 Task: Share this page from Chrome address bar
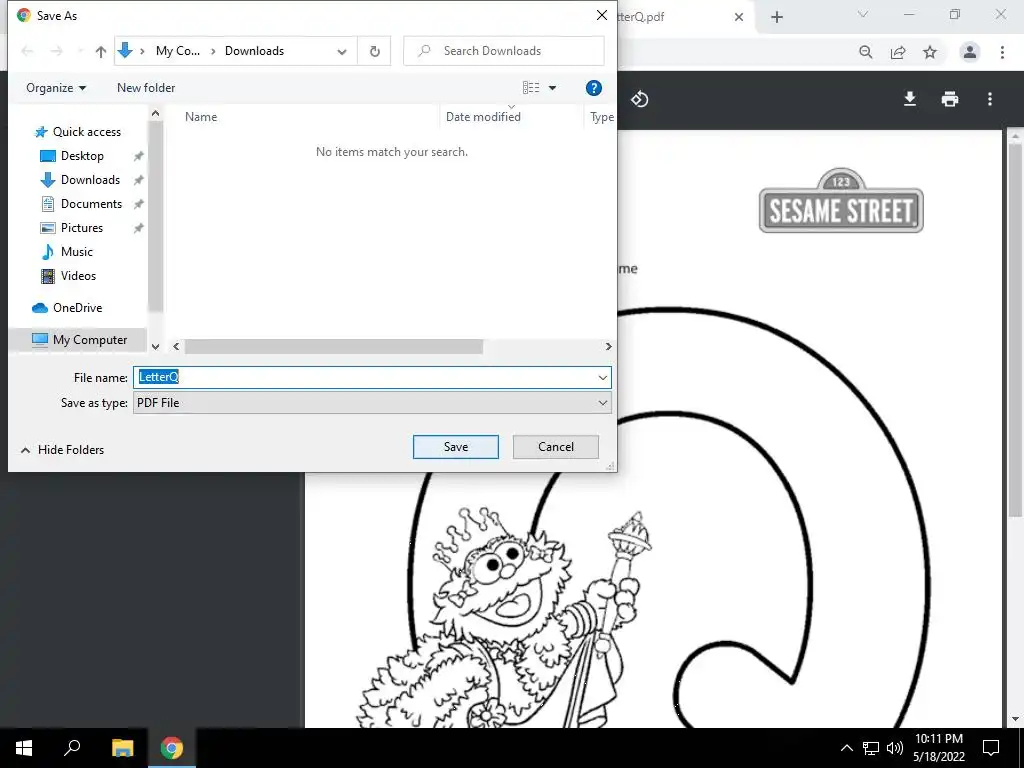(898, 52)
